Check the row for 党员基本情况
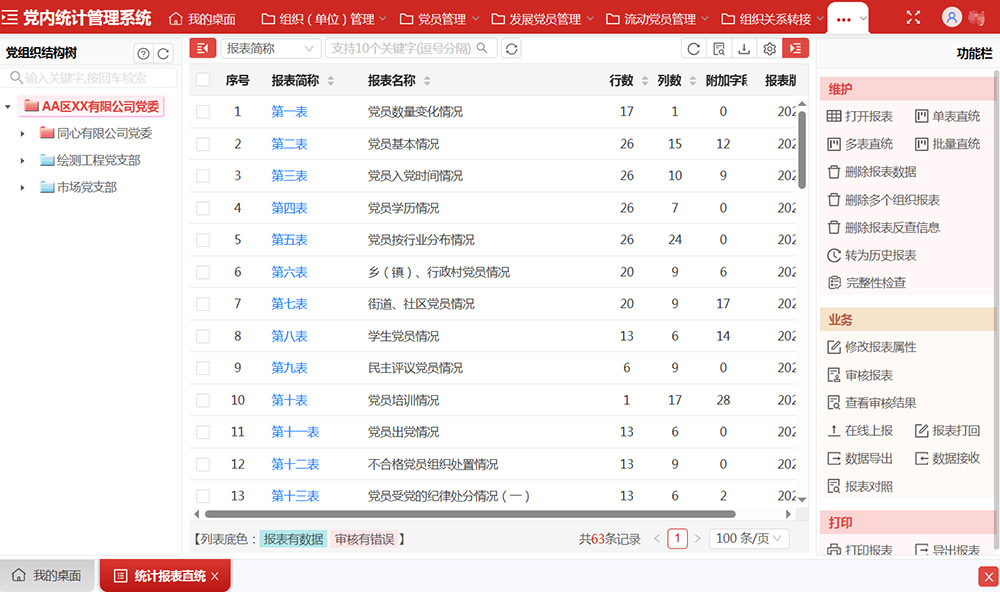Viewport: 1000px width, 592px height. 203,144
